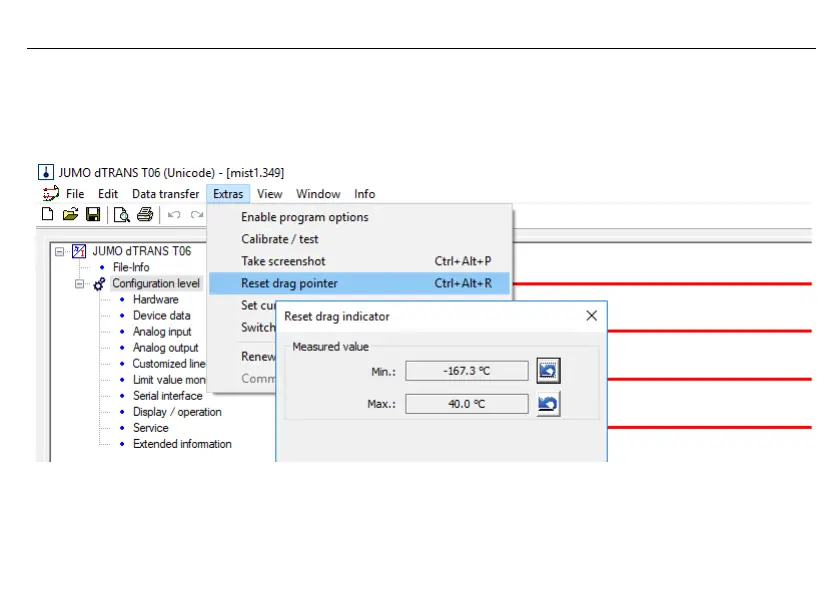840x596 pixels.
Task: Click the Min. measured value field
Action: click(x=467, y=371)
